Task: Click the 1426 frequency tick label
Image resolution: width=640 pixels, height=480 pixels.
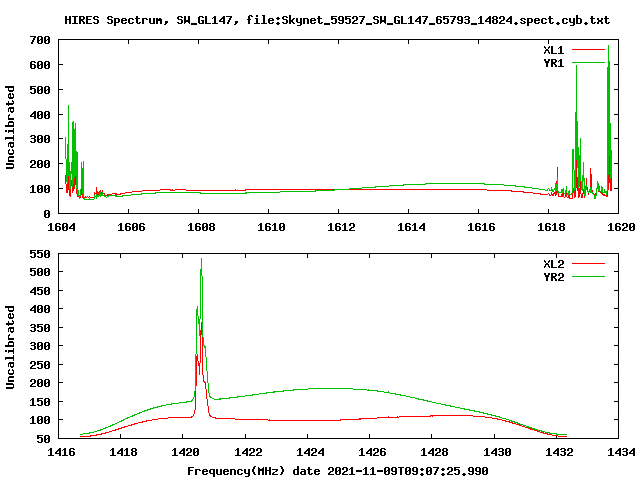Action: pyautogui.click(x=372, y=452)
